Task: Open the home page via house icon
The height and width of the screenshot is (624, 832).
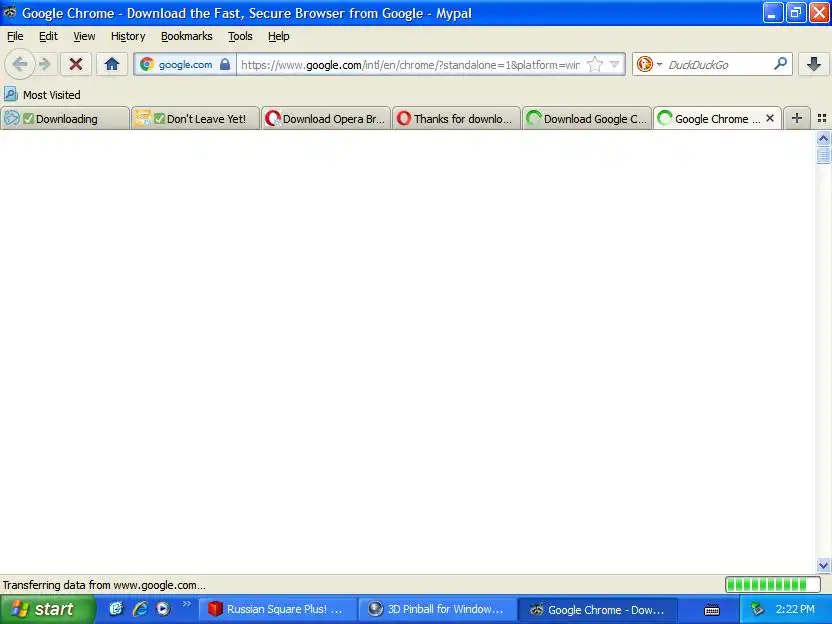Action: (111, 64)
